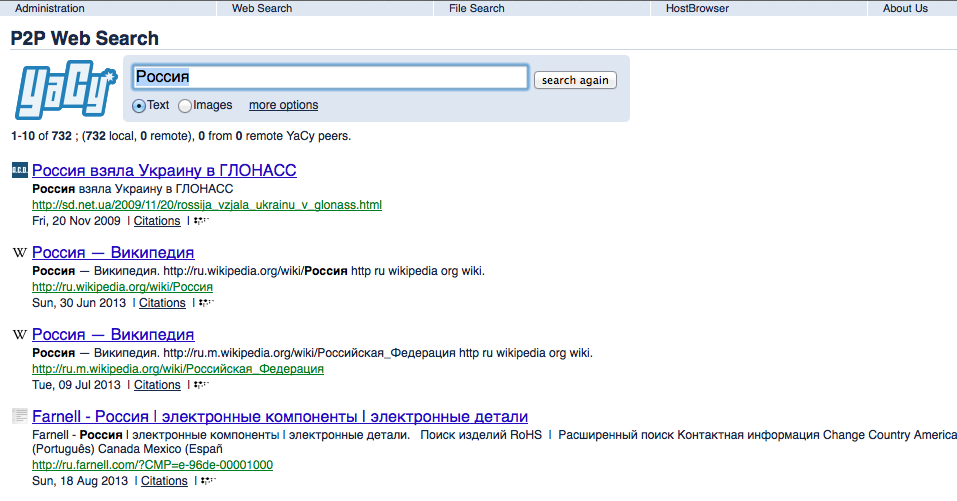The height and width of the screenshot is (501, 957).
Task: Click the 1-10 of 732 results summary
Action: [181, 136]
